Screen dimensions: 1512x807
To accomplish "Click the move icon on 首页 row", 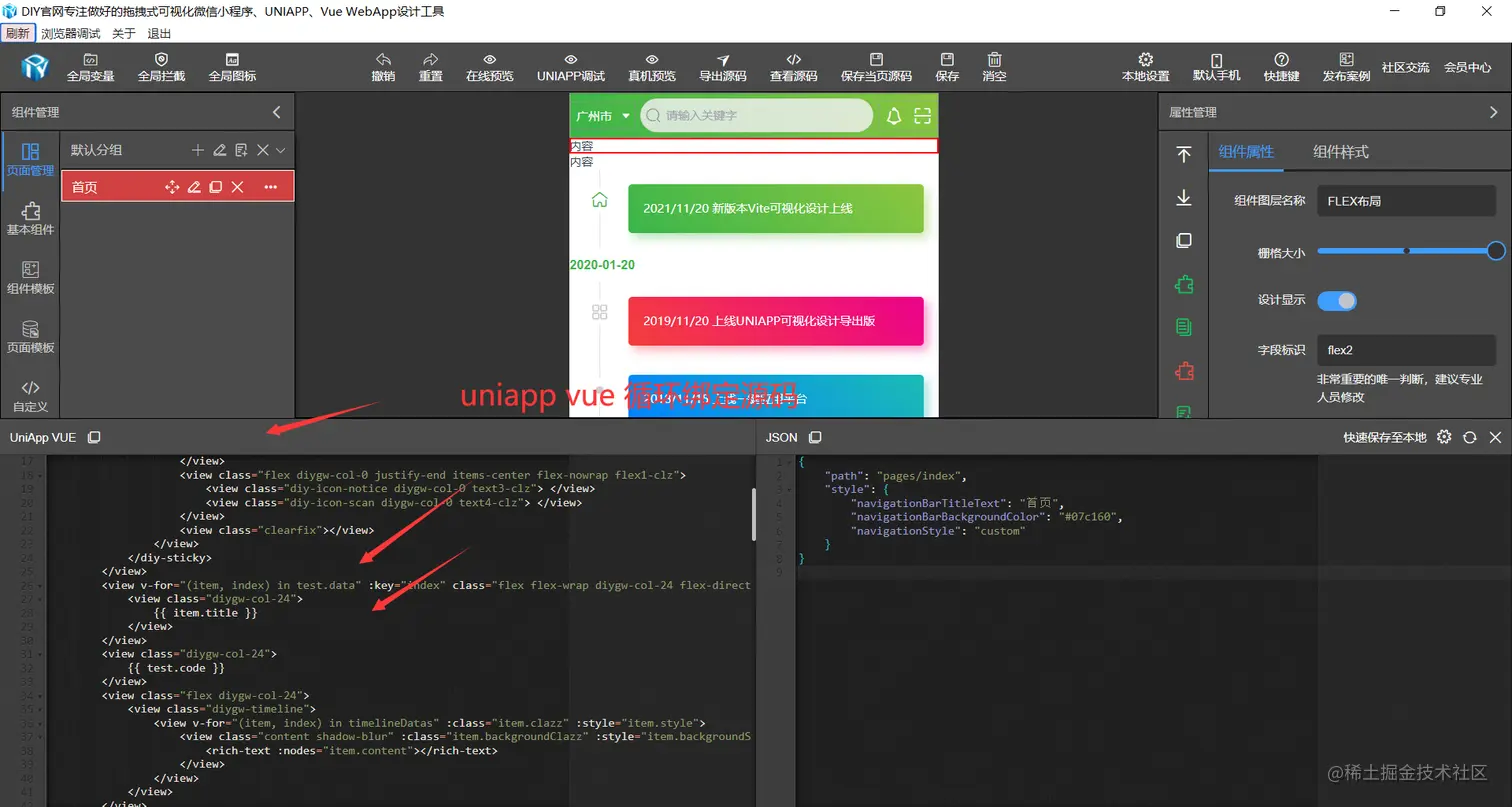I will point(172,187).
